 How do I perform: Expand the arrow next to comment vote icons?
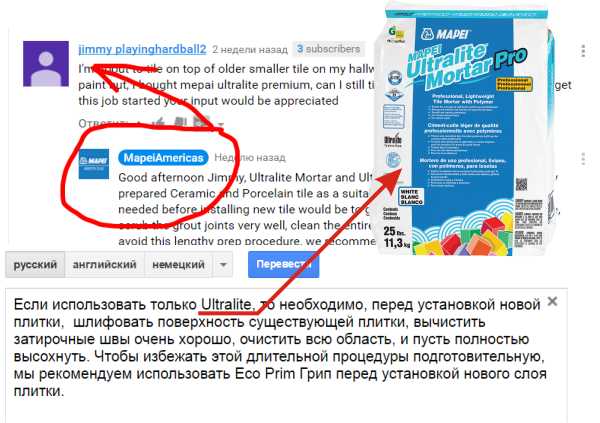(x=221, y=124)
